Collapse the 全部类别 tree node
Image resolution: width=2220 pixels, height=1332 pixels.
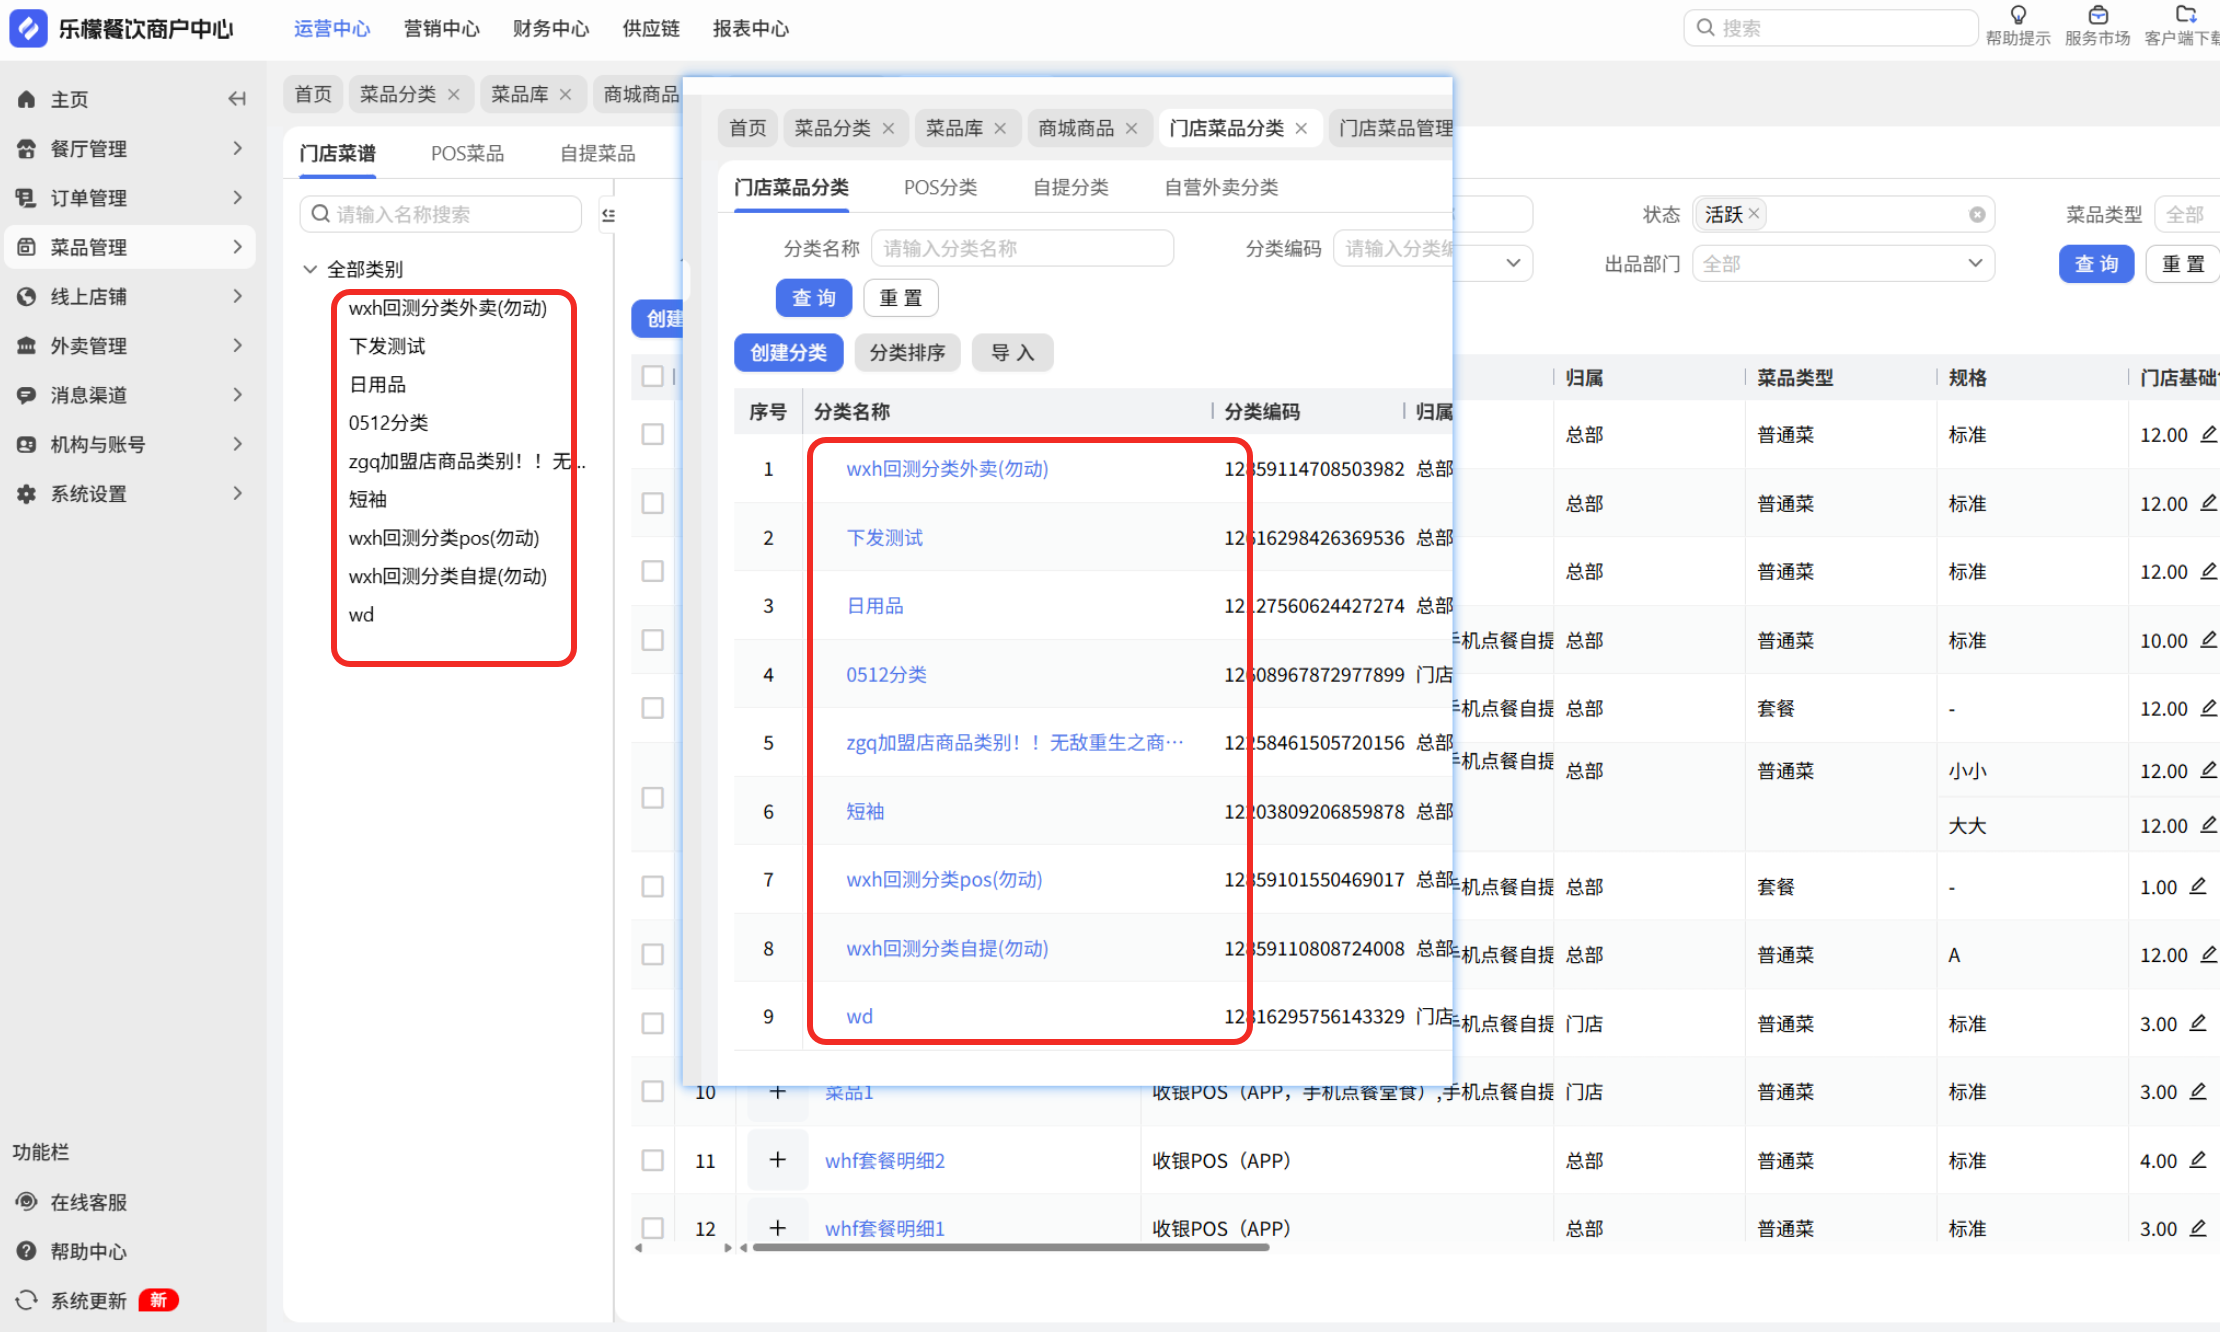[310, 269]
